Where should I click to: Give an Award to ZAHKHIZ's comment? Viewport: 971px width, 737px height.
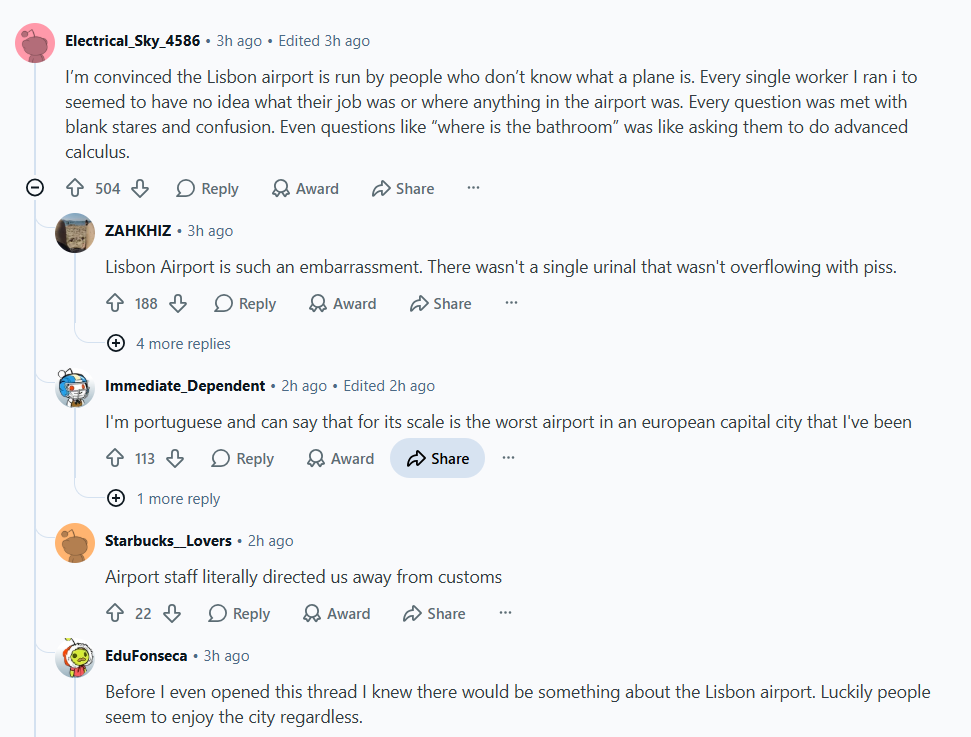pos(342,303)
